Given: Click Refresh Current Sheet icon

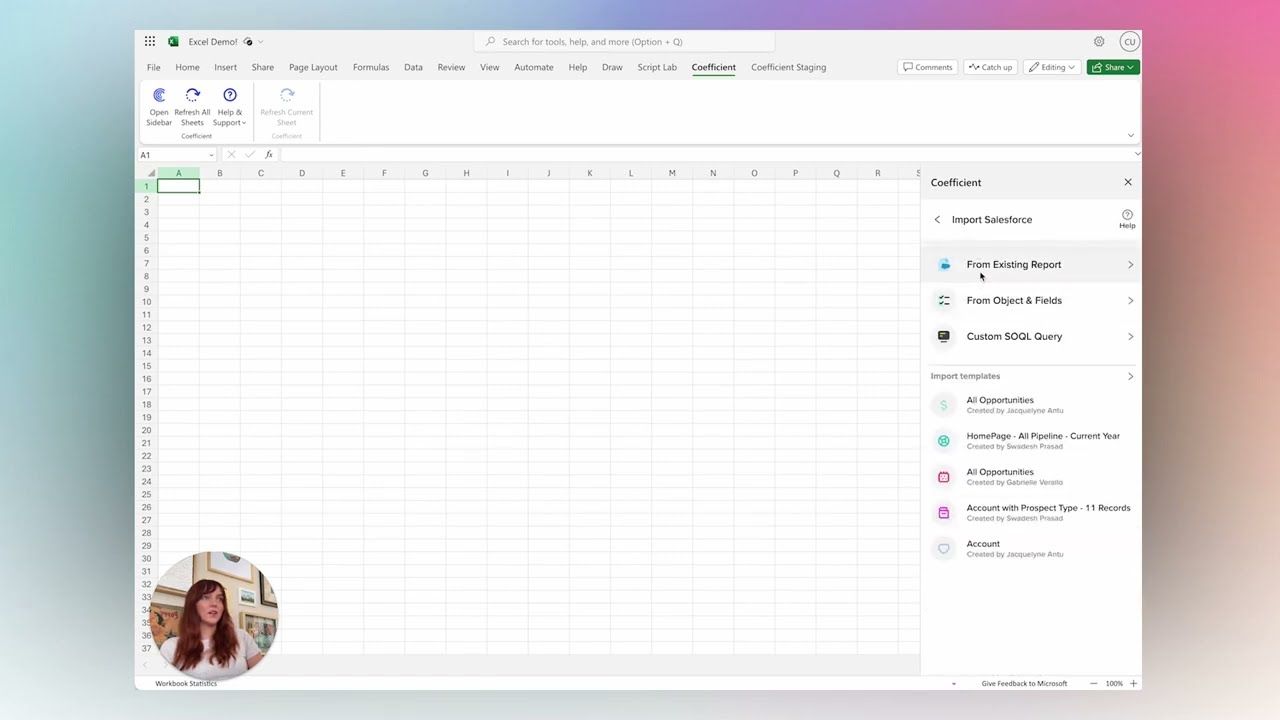Looking at the screenshot, I should tap(287, 95).
